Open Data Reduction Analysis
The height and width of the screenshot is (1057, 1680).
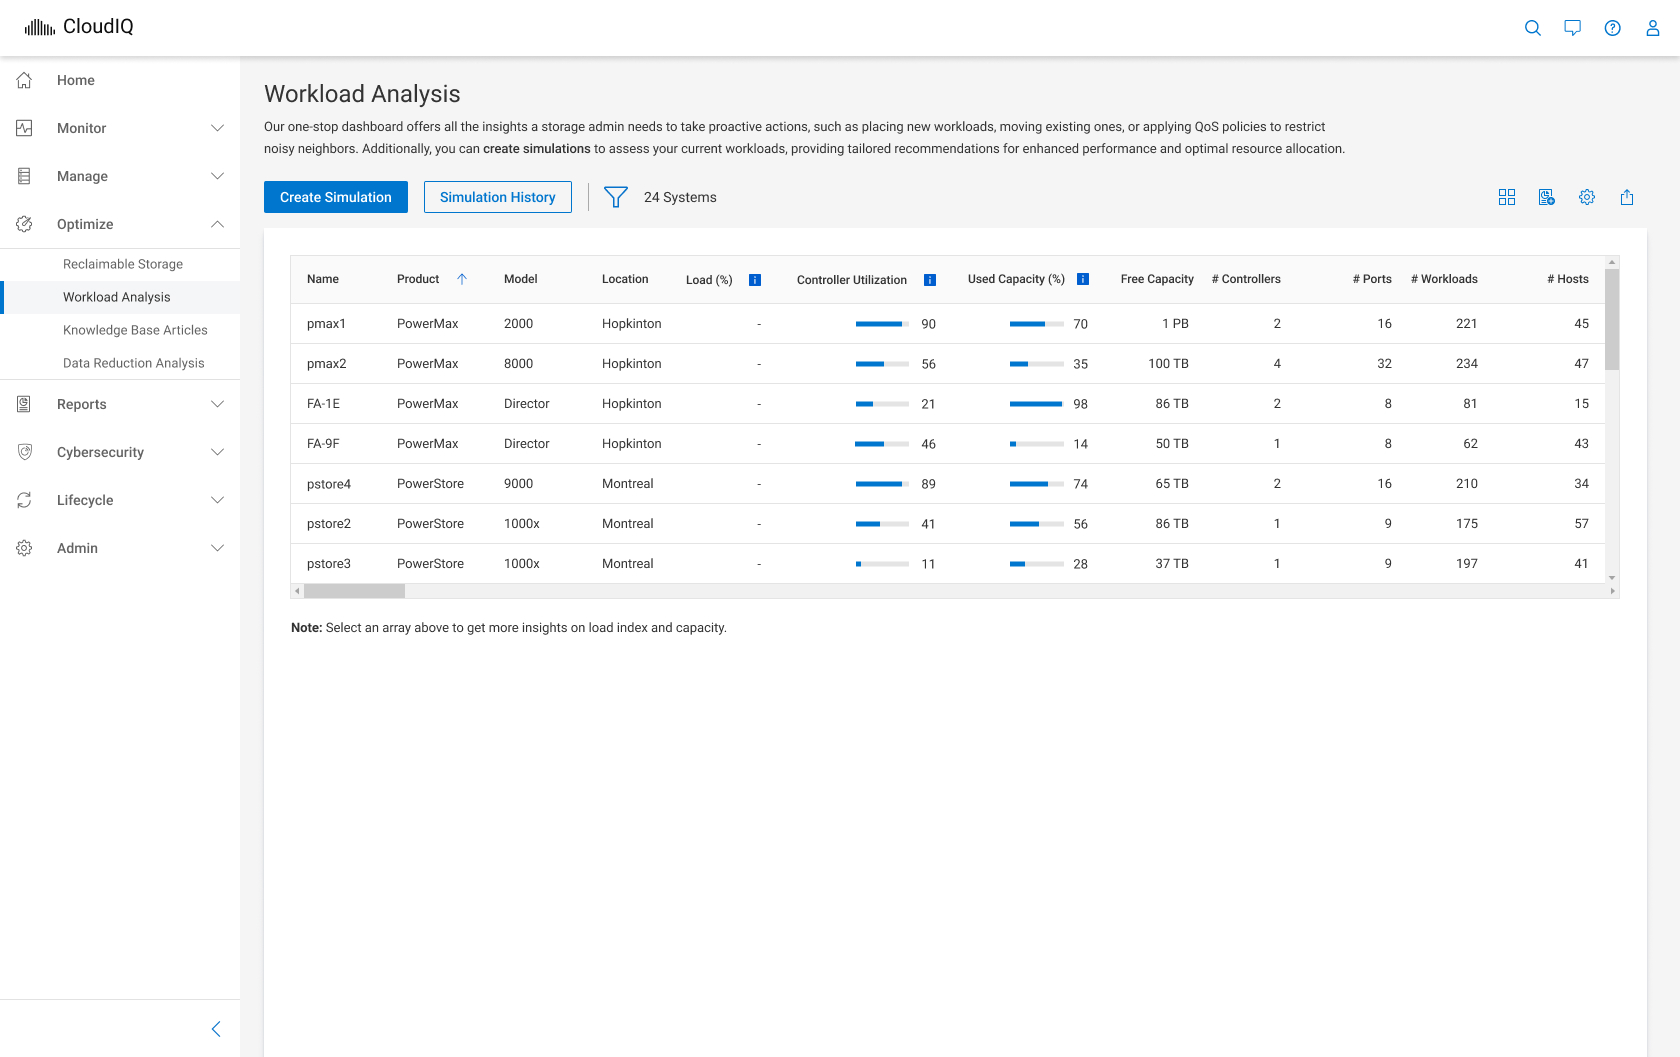tap(134, 363)
